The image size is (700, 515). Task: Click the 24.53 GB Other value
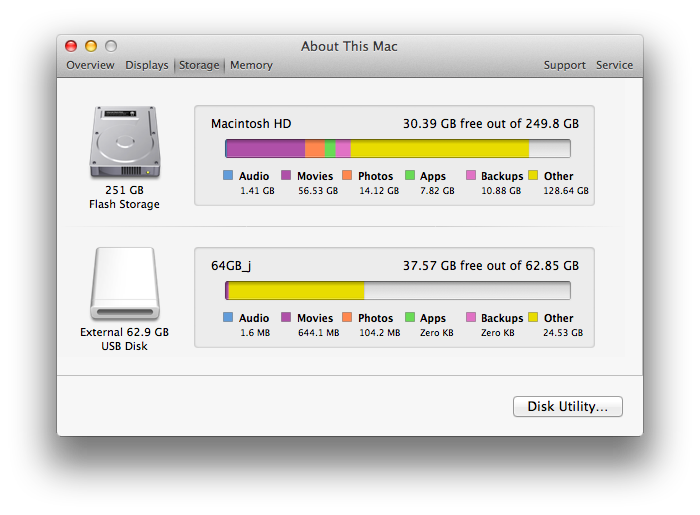tap(563, 333)
